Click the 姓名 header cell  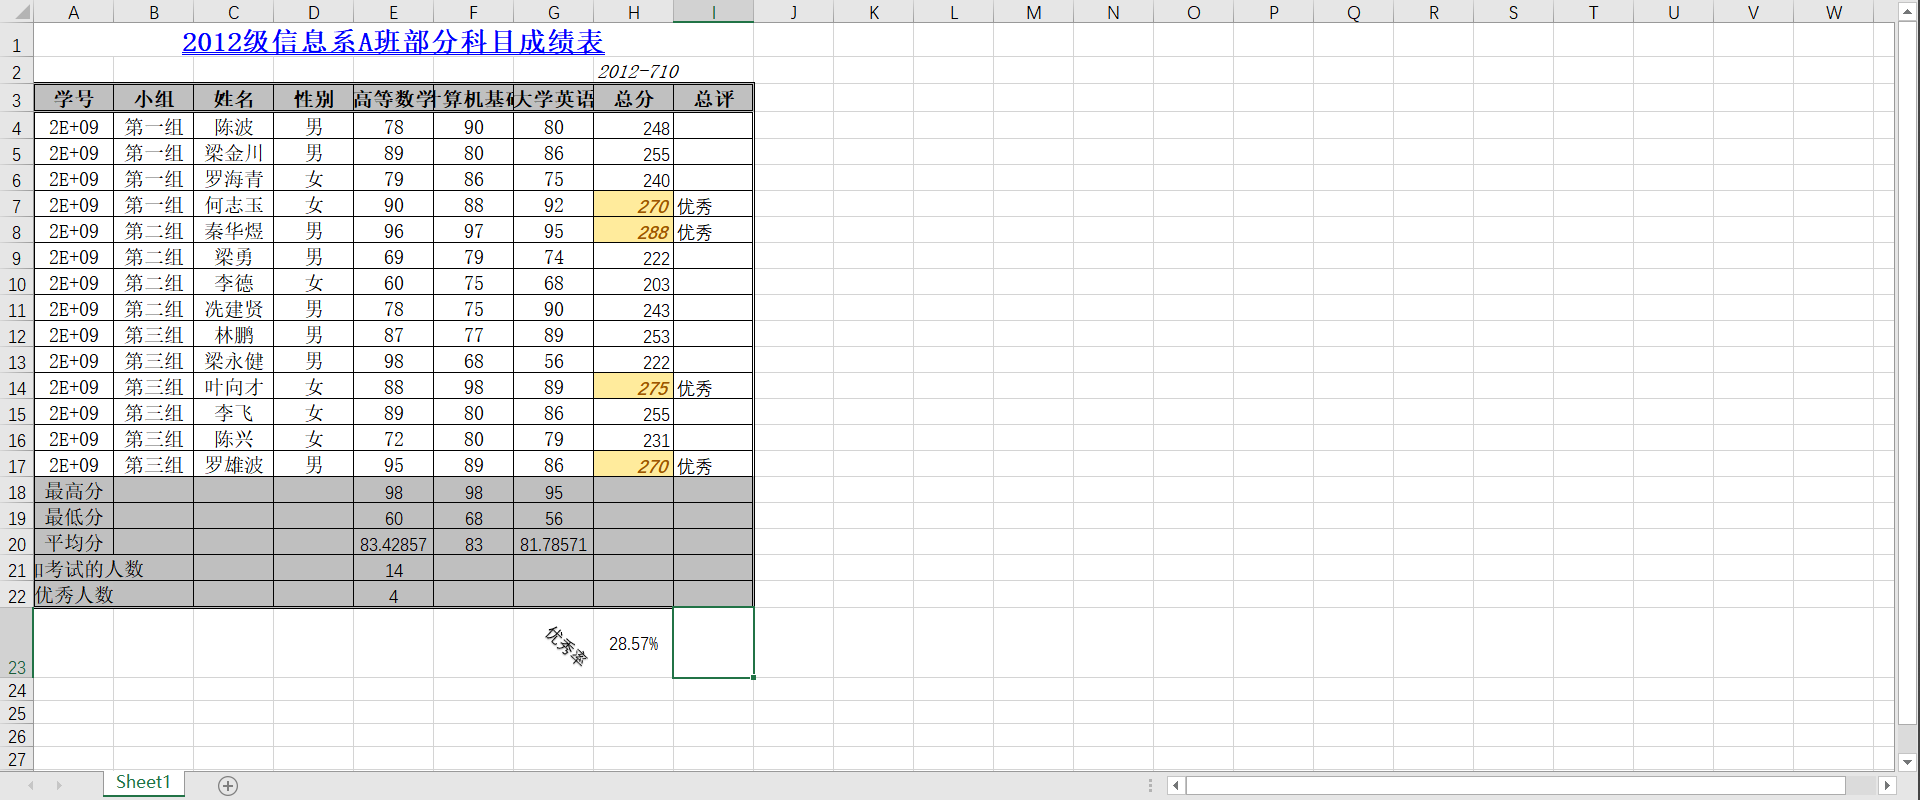[233, 99]
